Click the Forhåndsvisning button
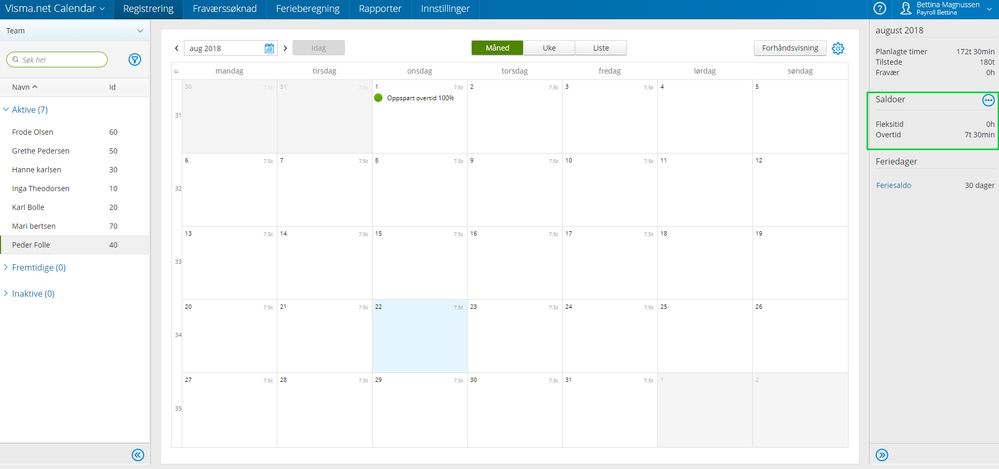Viewport: 999px width, 469px height. tap(790, 48)
